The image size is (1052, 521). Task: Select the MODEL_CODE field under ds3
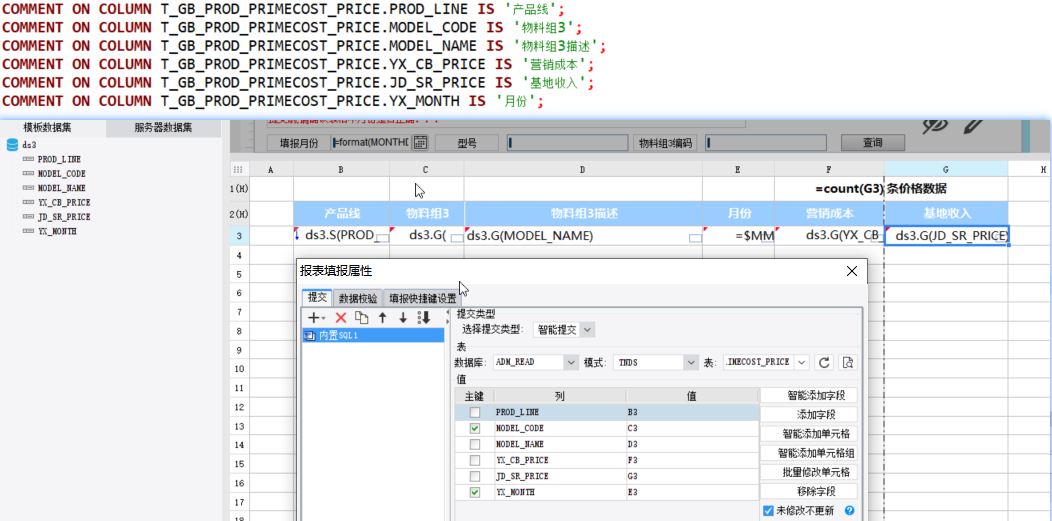pos(61,174)
